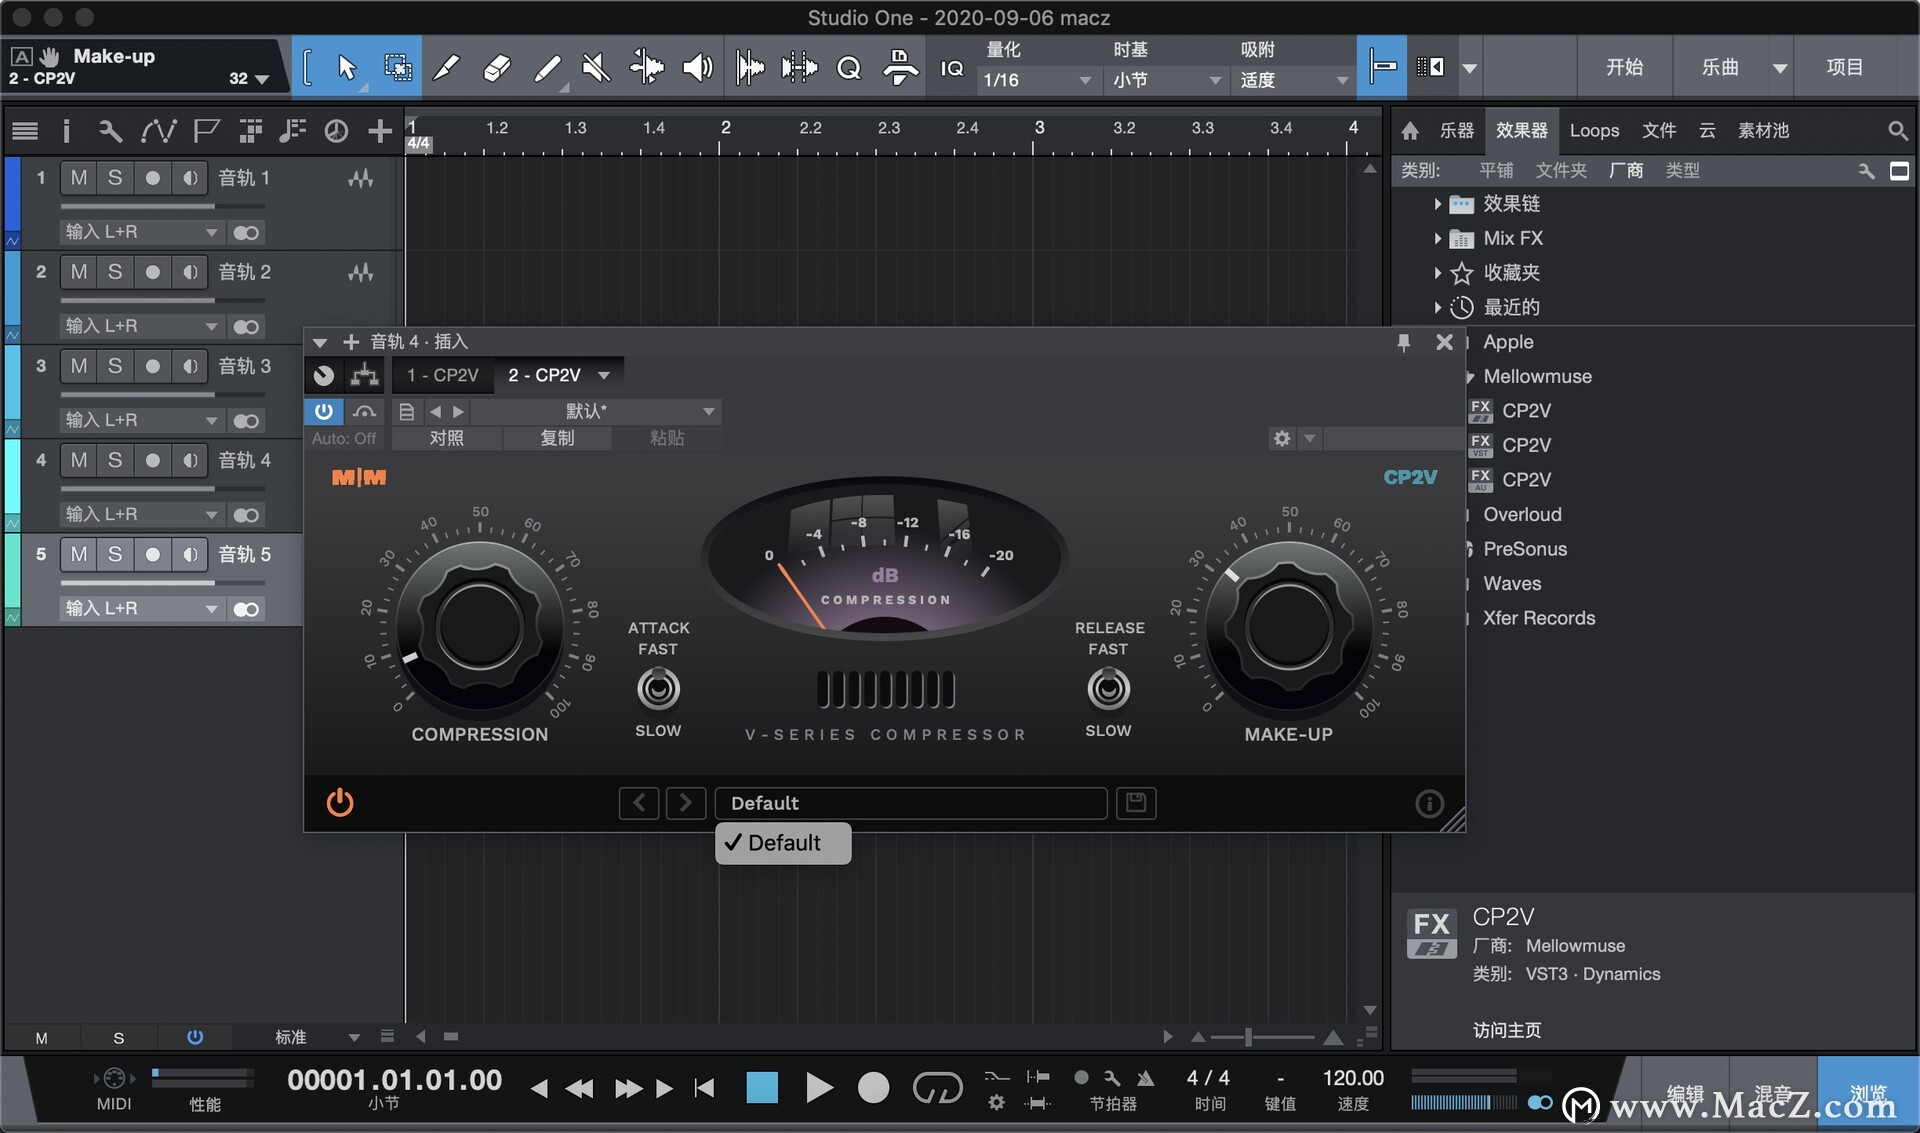This screenshot has height=1133, width=1920.
Task: Expand the 最近的 recent folder
Action: 1437,307
